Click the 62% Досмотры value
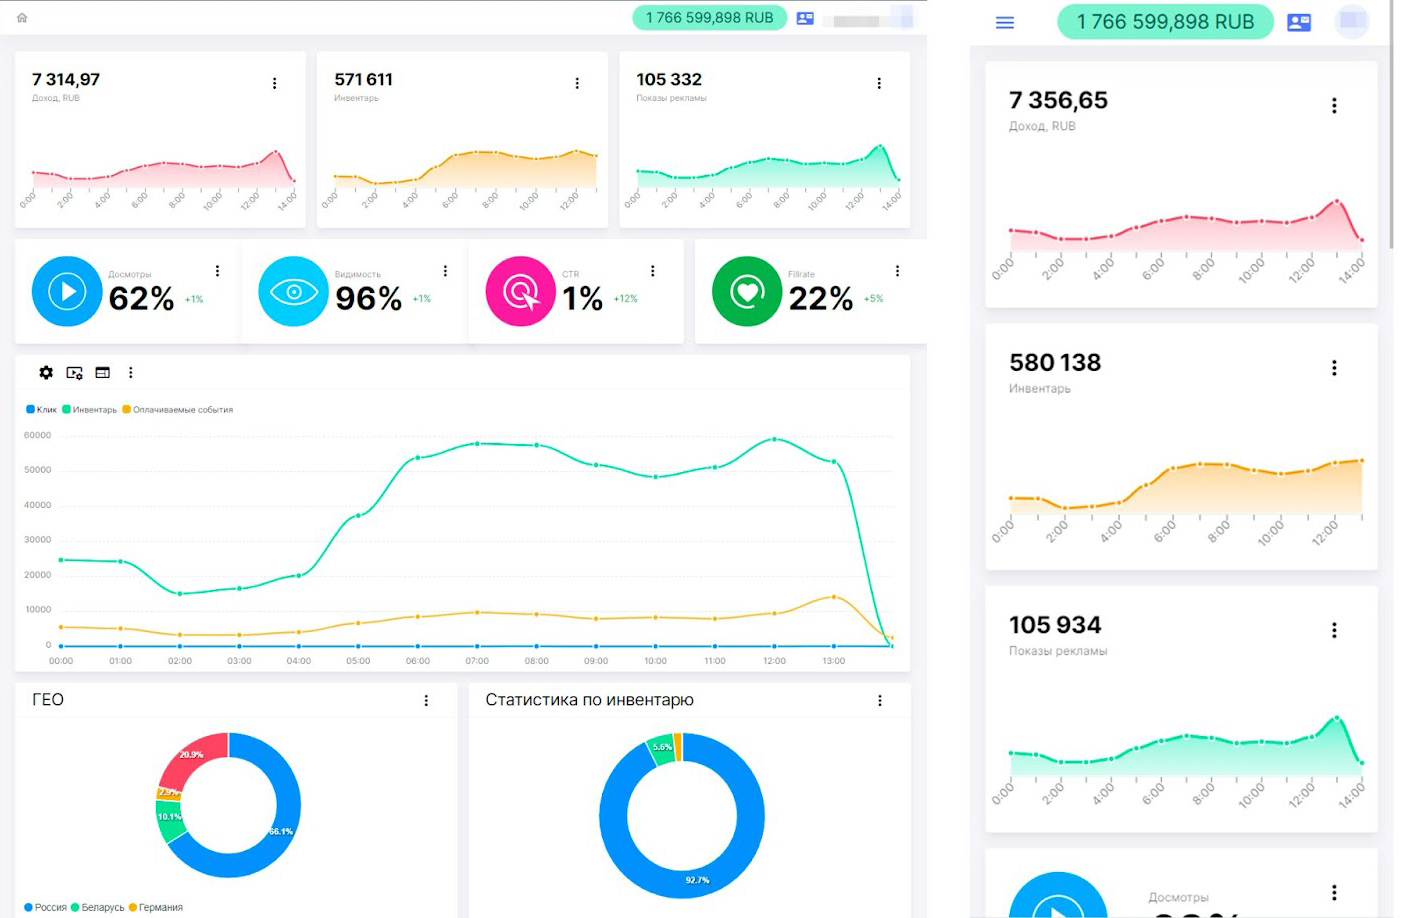1402x918 pixels. tap(141, 298)
